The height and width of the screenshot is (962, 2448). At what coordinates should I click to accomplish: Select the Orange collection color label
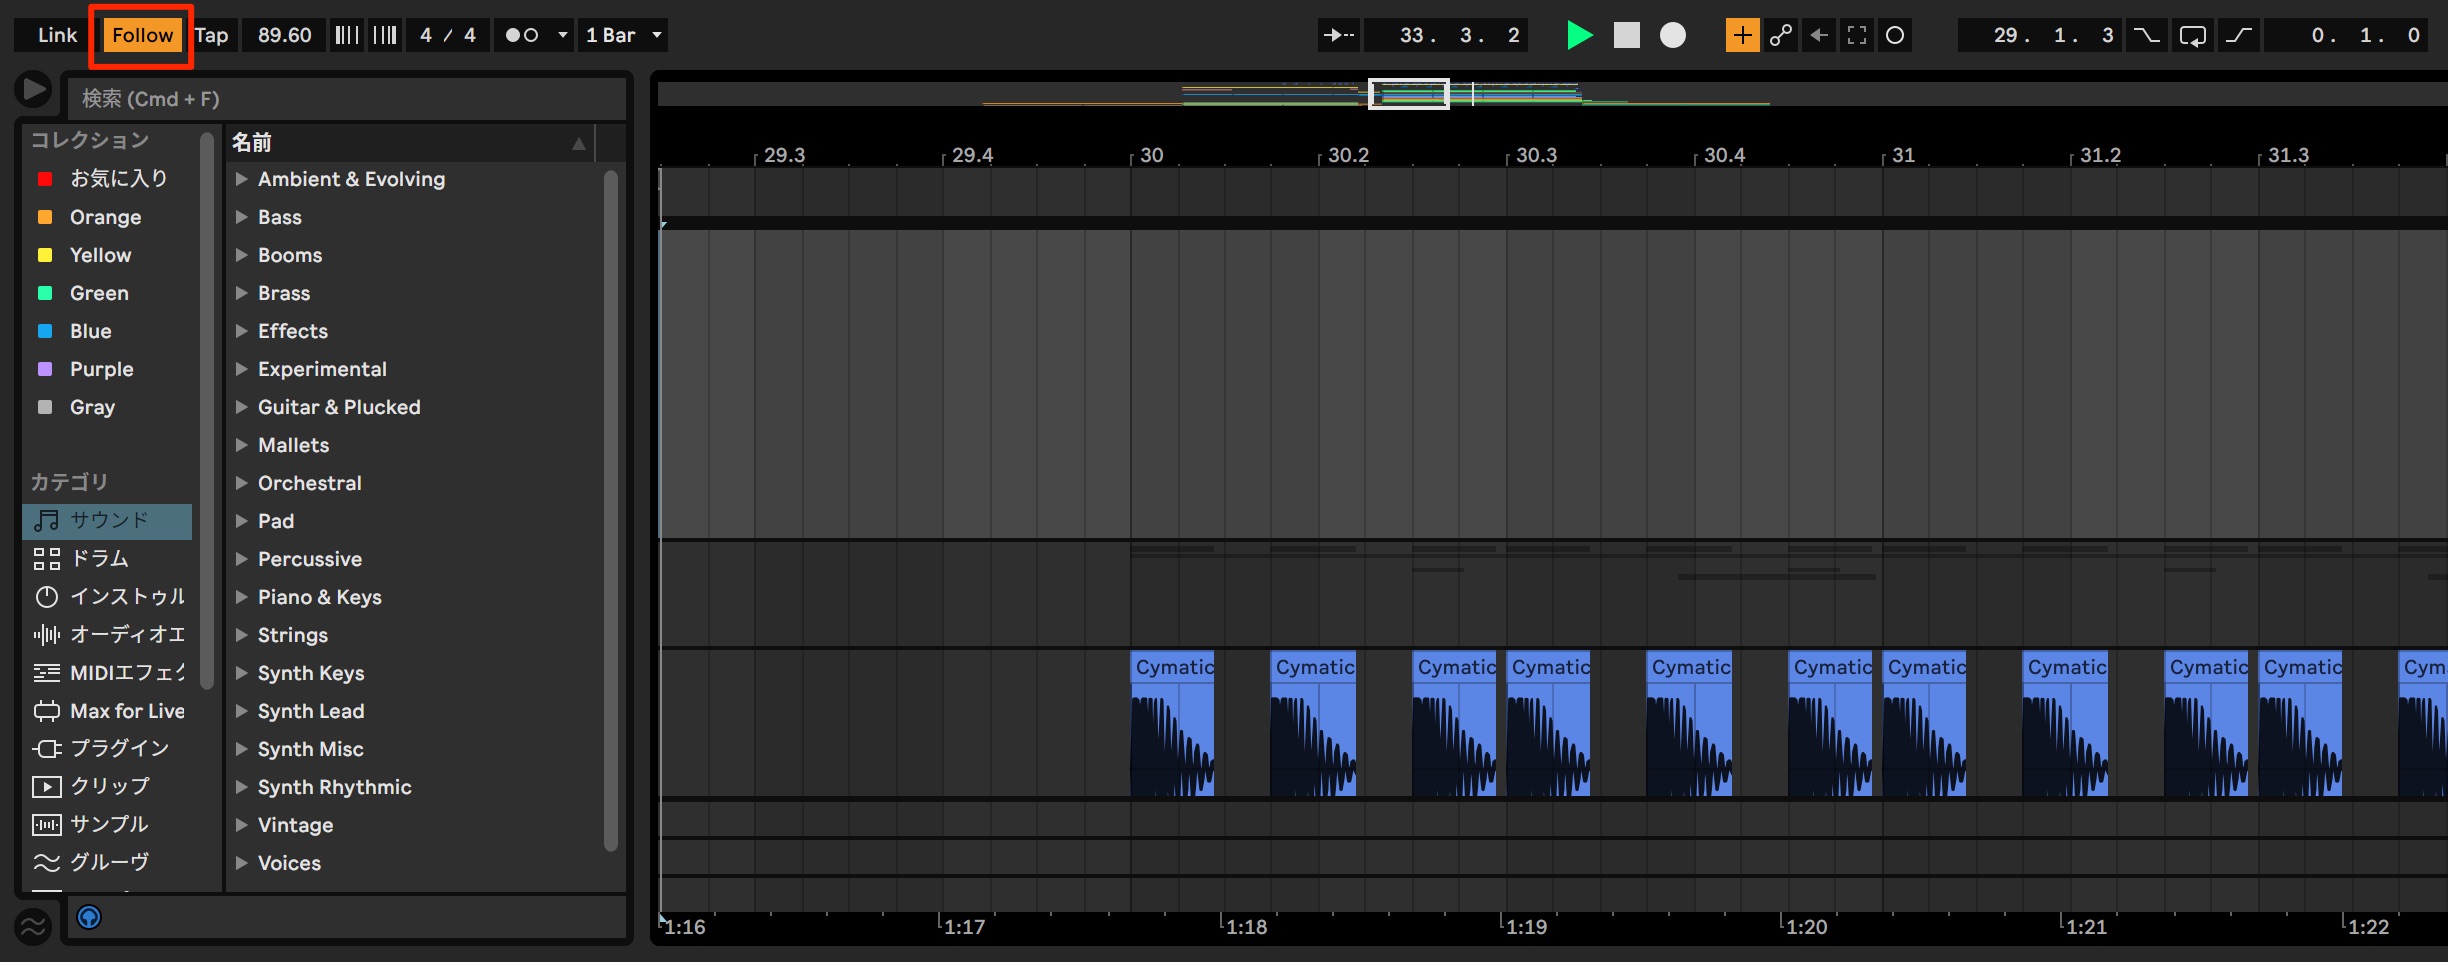tap(105, 217)
